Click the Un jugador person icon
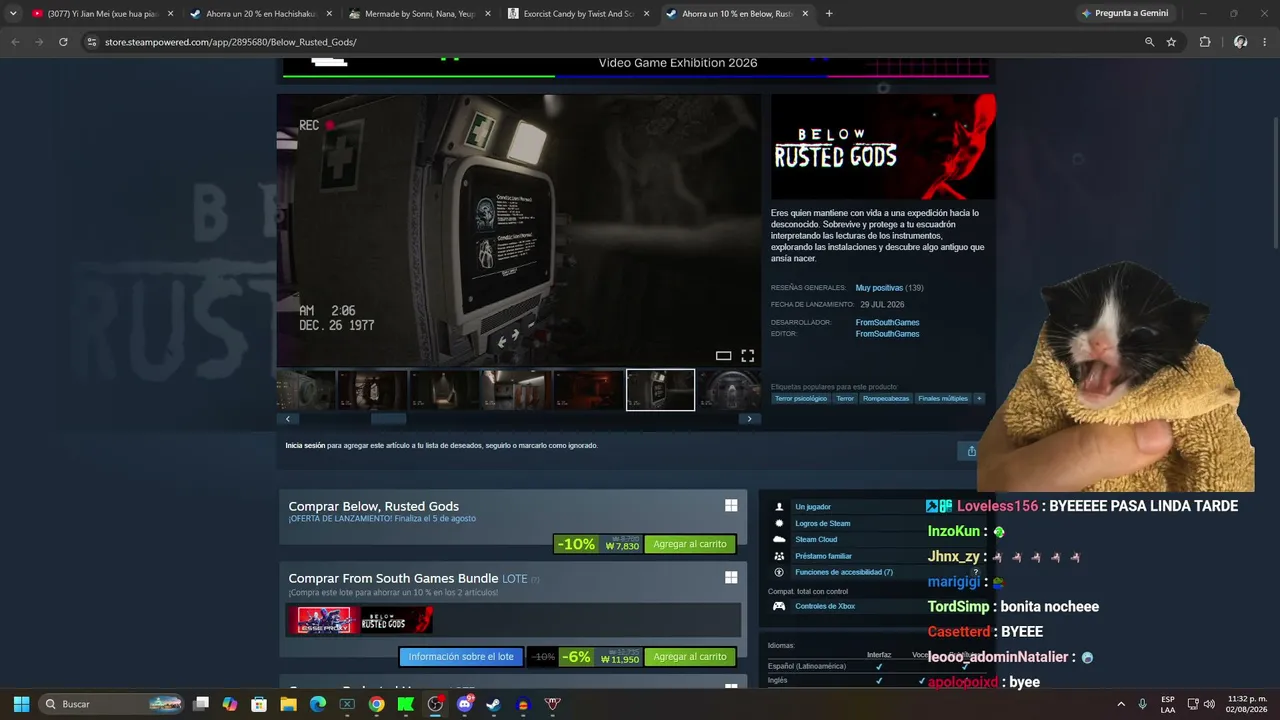Screen dimensions: 1280x720 point(779,507)
